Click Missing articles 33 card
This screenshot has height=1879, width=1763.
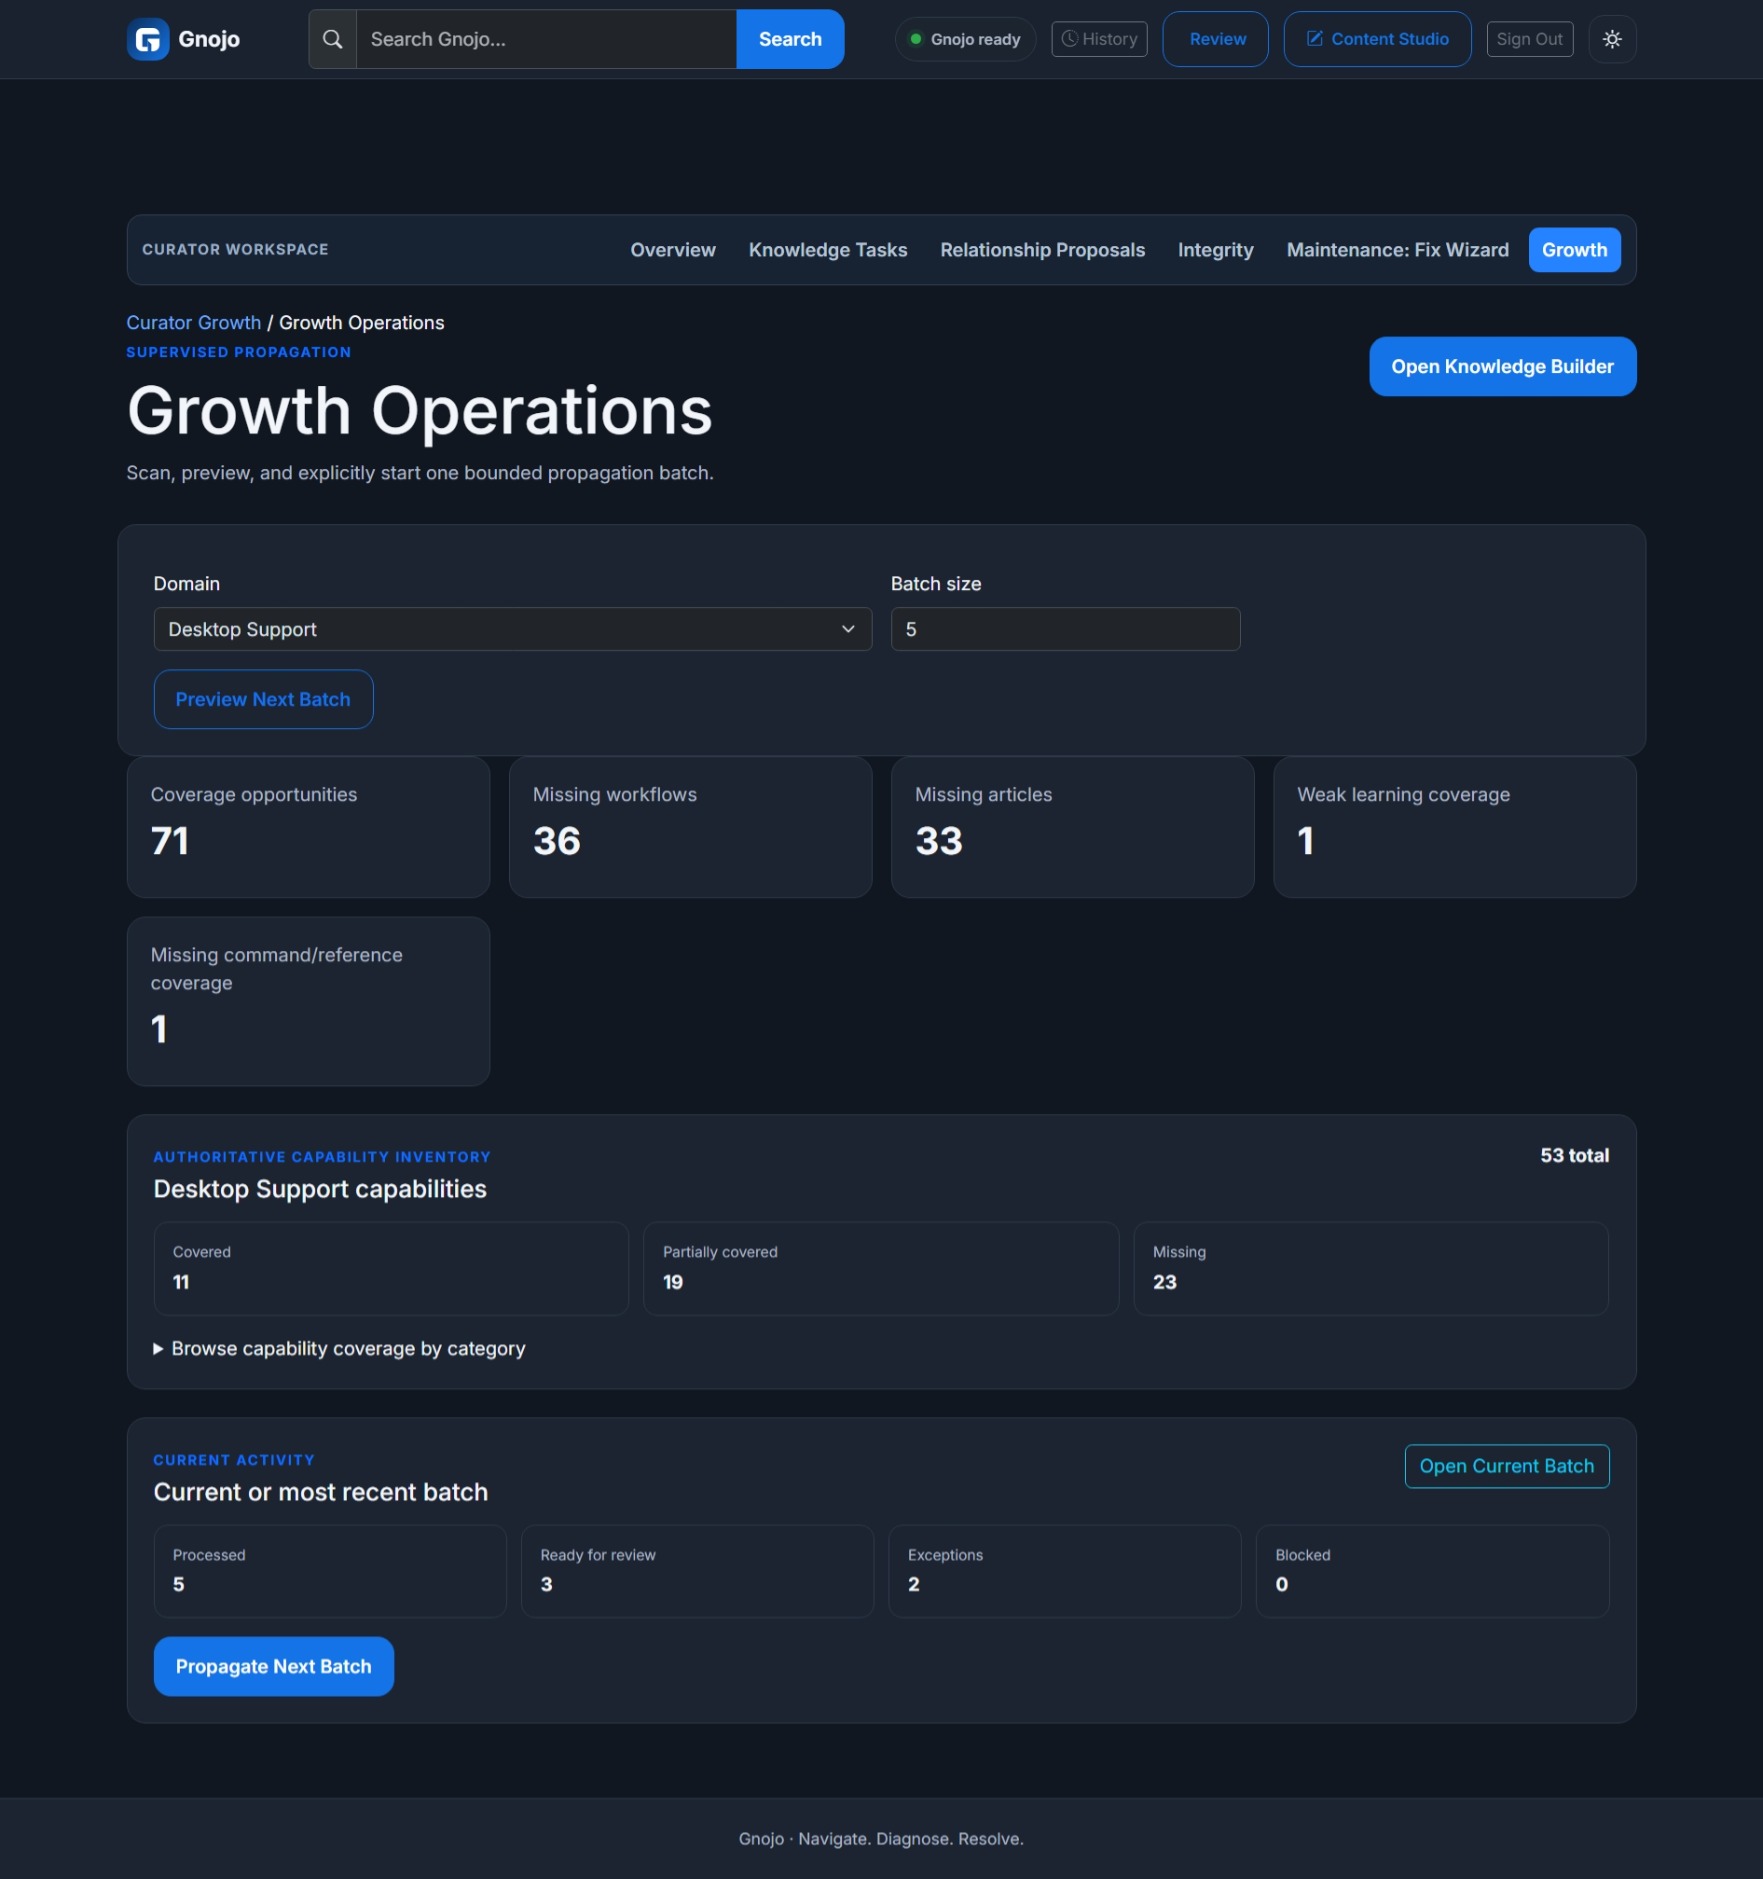coord(1072,827)
